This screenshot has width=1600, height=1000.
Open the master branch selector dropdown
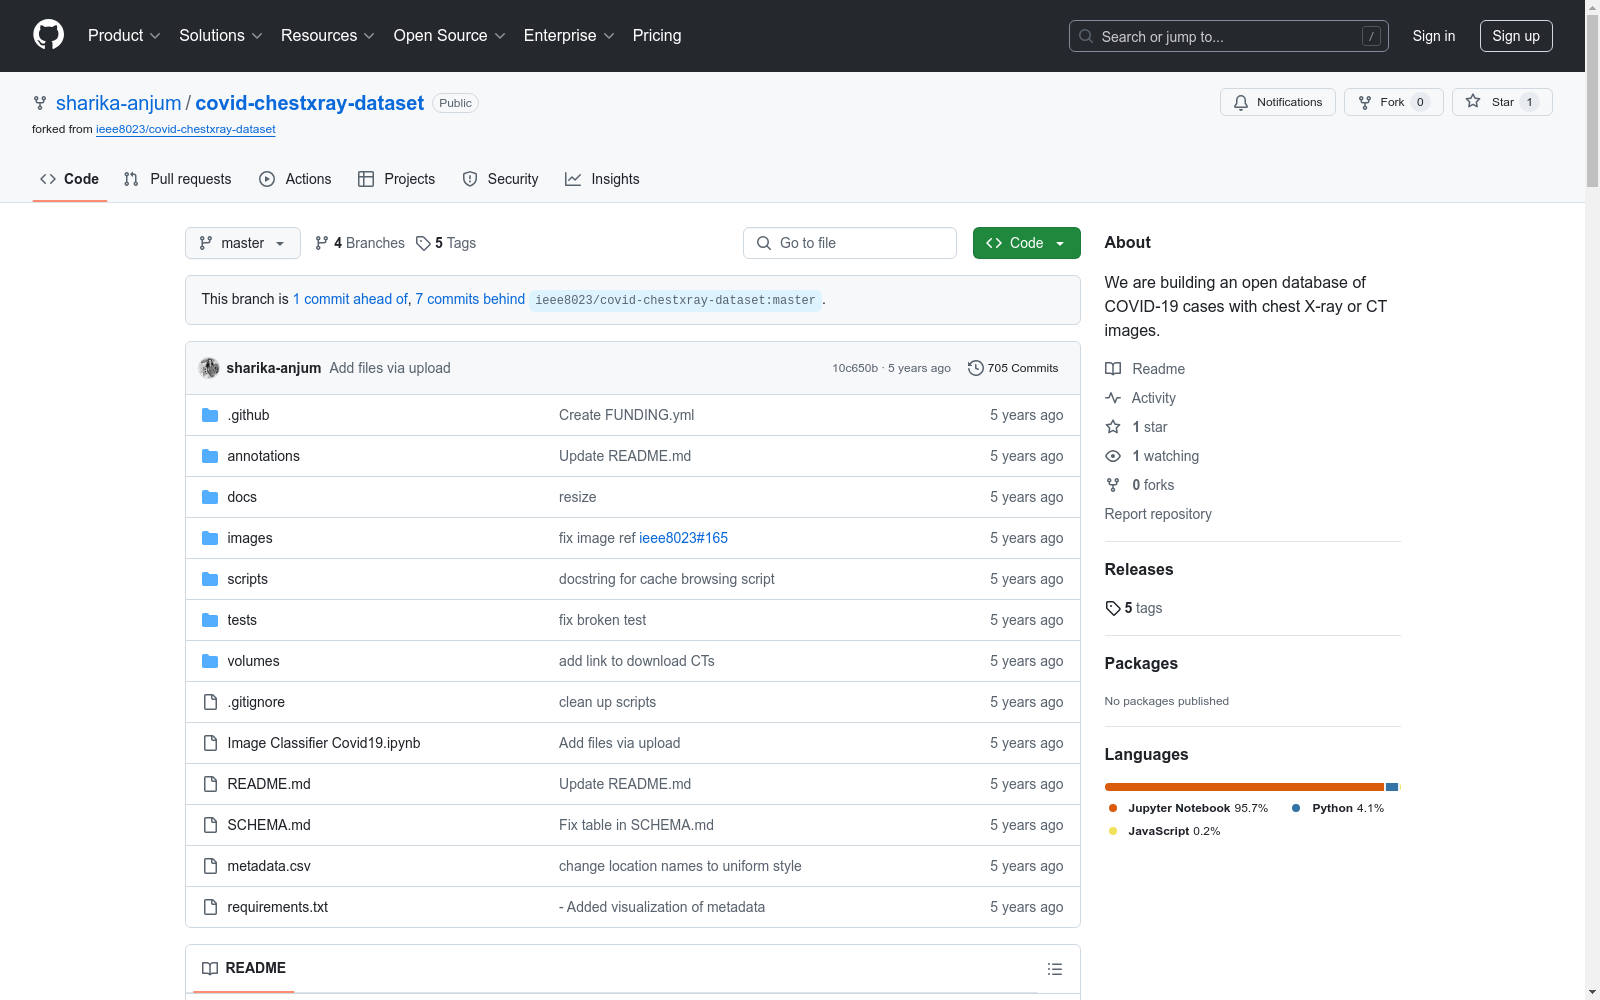coord(243,243)
